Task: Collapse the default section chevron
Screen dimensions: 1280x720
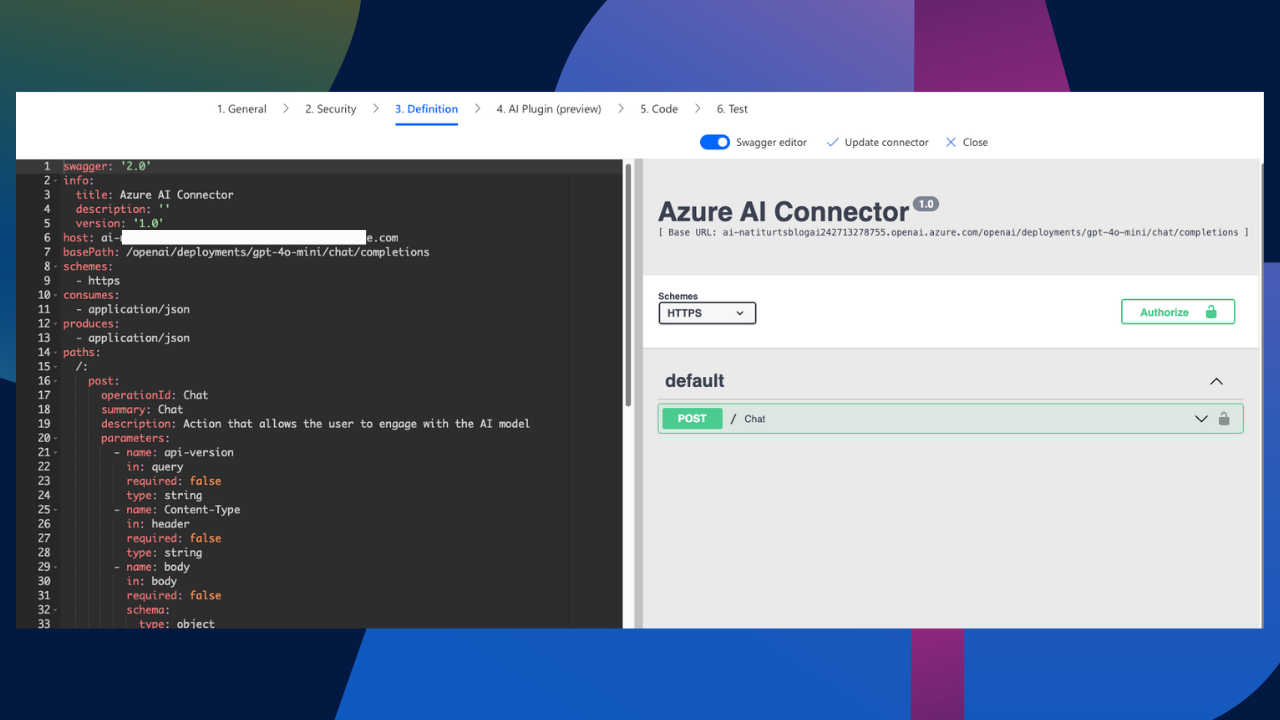Action: (x=1216, y=381)
